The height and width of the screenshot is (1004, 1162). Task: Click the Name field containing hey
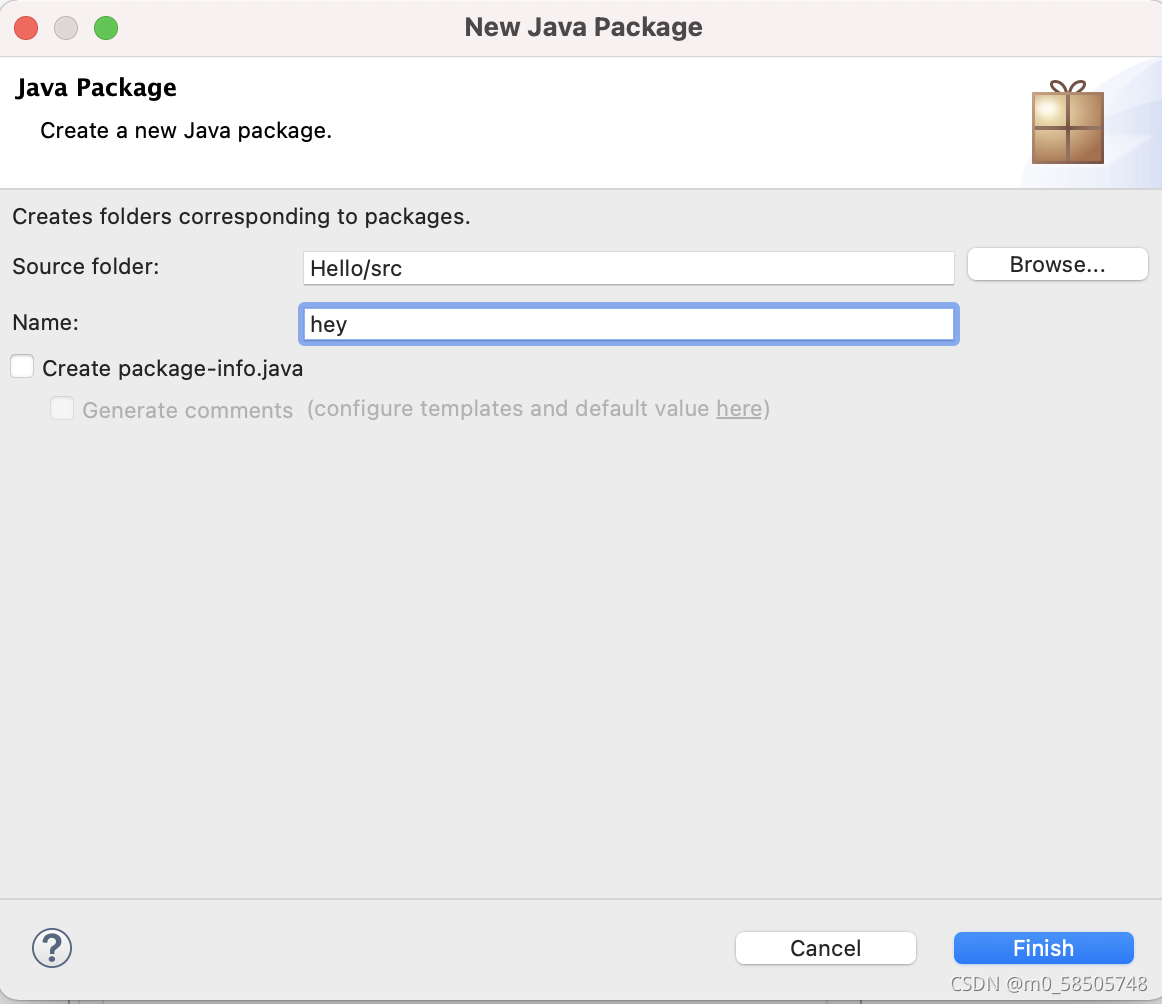click(x=628, y=323)
